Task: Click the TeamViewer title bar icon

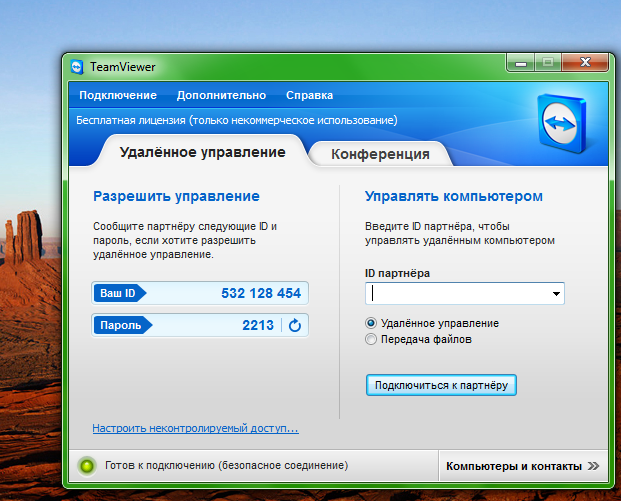Action: [x=77, y=67]
